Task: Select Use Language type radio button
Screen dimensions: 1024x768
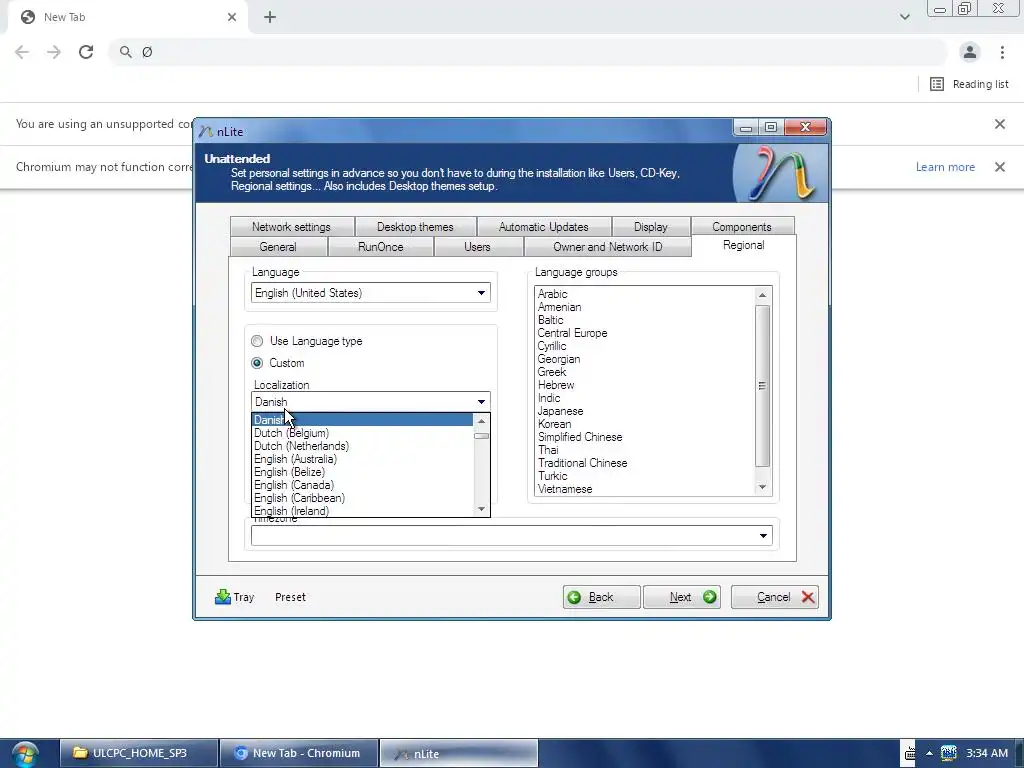Action: (257, 341)
